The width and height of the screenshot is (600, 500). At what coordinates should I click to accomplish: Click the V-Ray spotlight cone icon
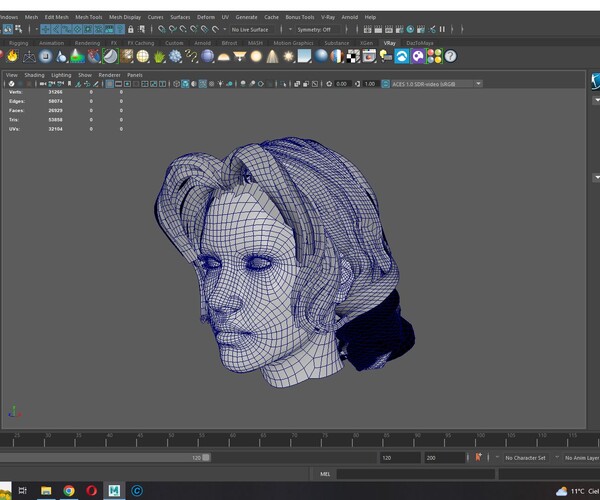(272, 56)
